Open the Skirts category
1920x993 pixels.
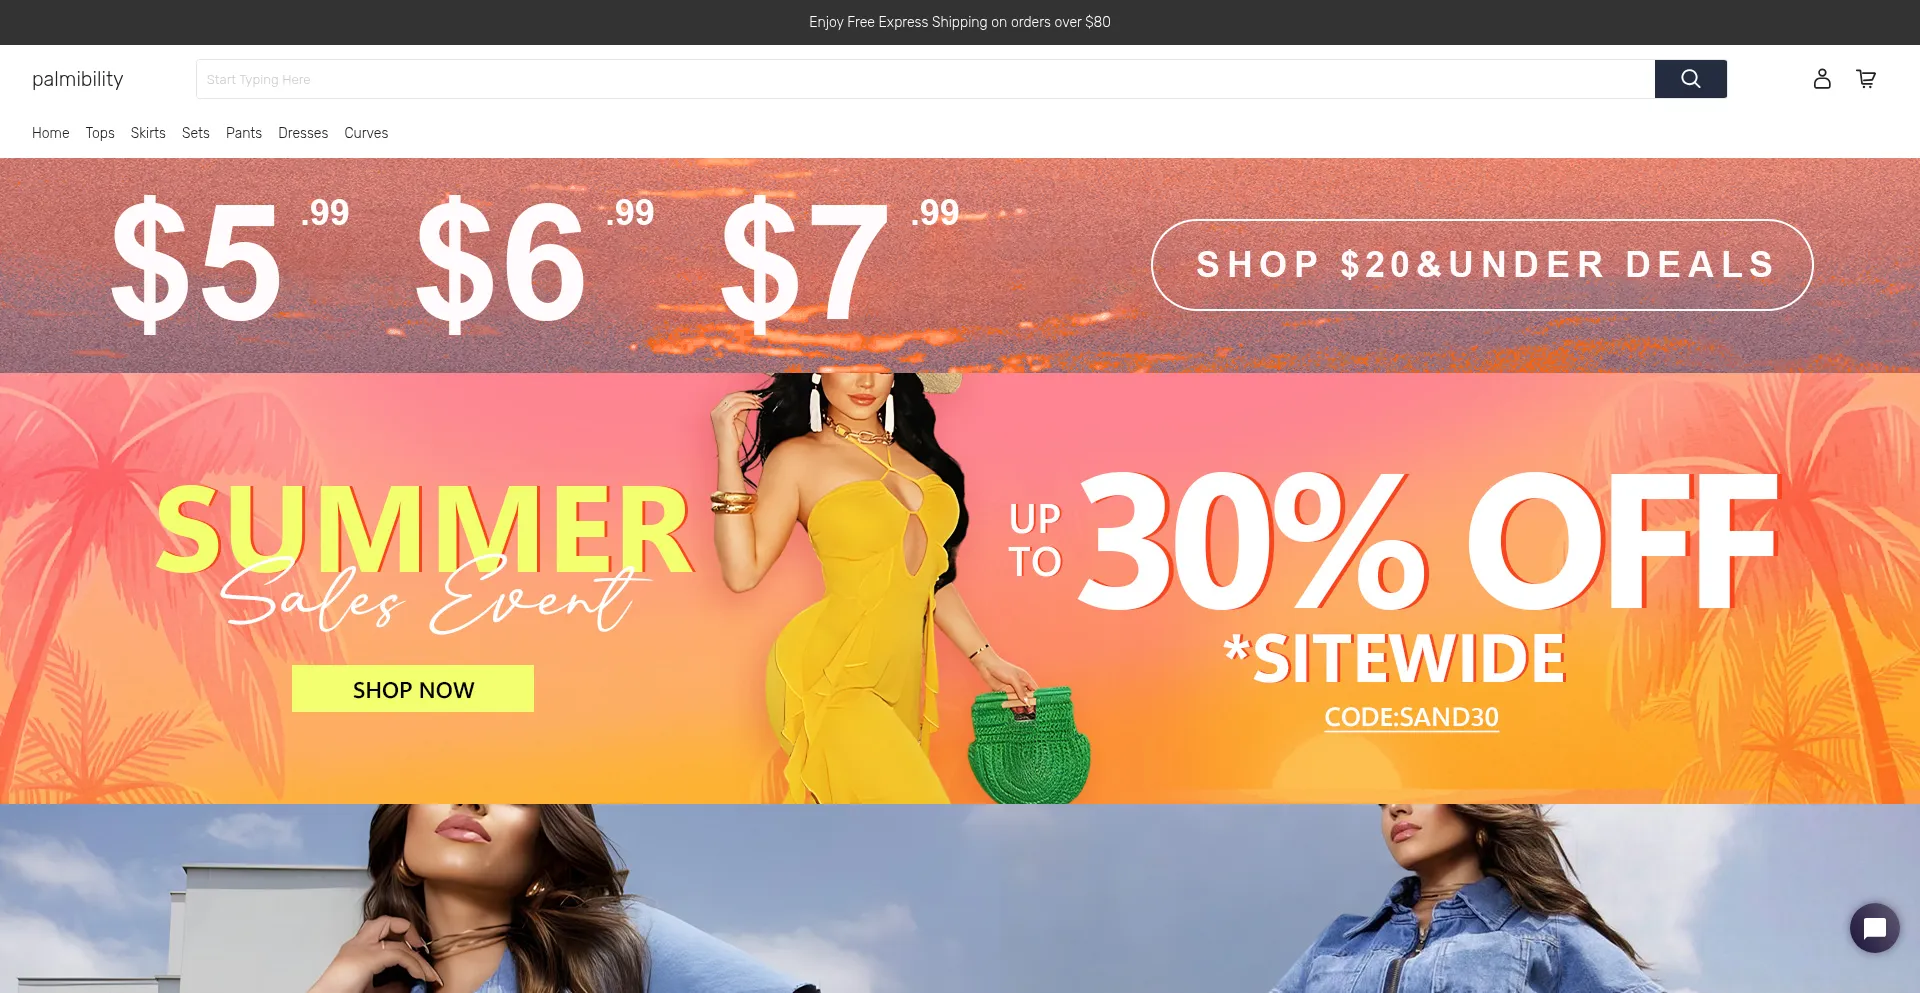[148, 133]
